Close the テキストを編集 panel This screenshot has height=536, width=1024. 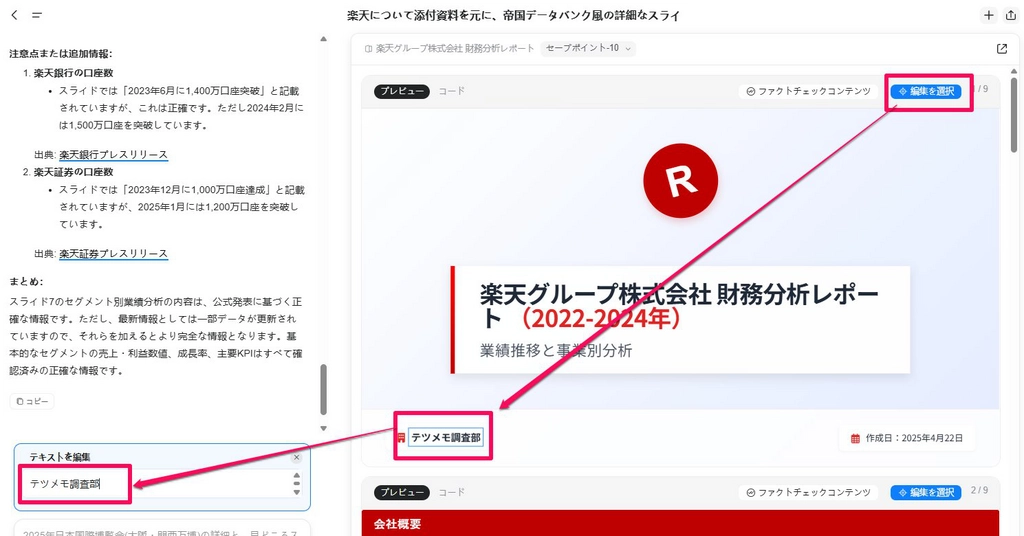pos(296,458)
